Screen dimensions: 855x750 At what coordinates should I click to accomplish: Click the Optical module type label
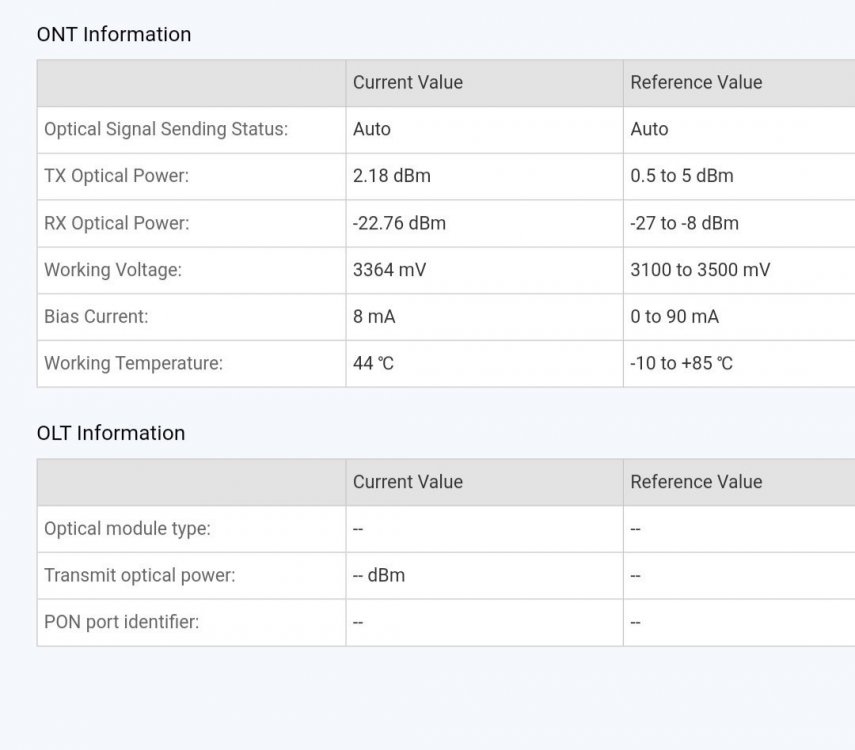tap(127, 529)
